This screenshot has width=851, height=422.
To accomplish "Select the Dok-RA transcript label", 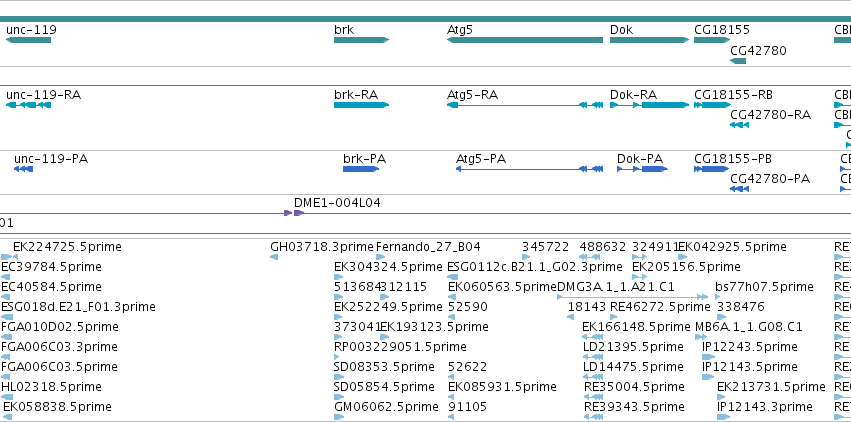I will (x=633, y=95).
